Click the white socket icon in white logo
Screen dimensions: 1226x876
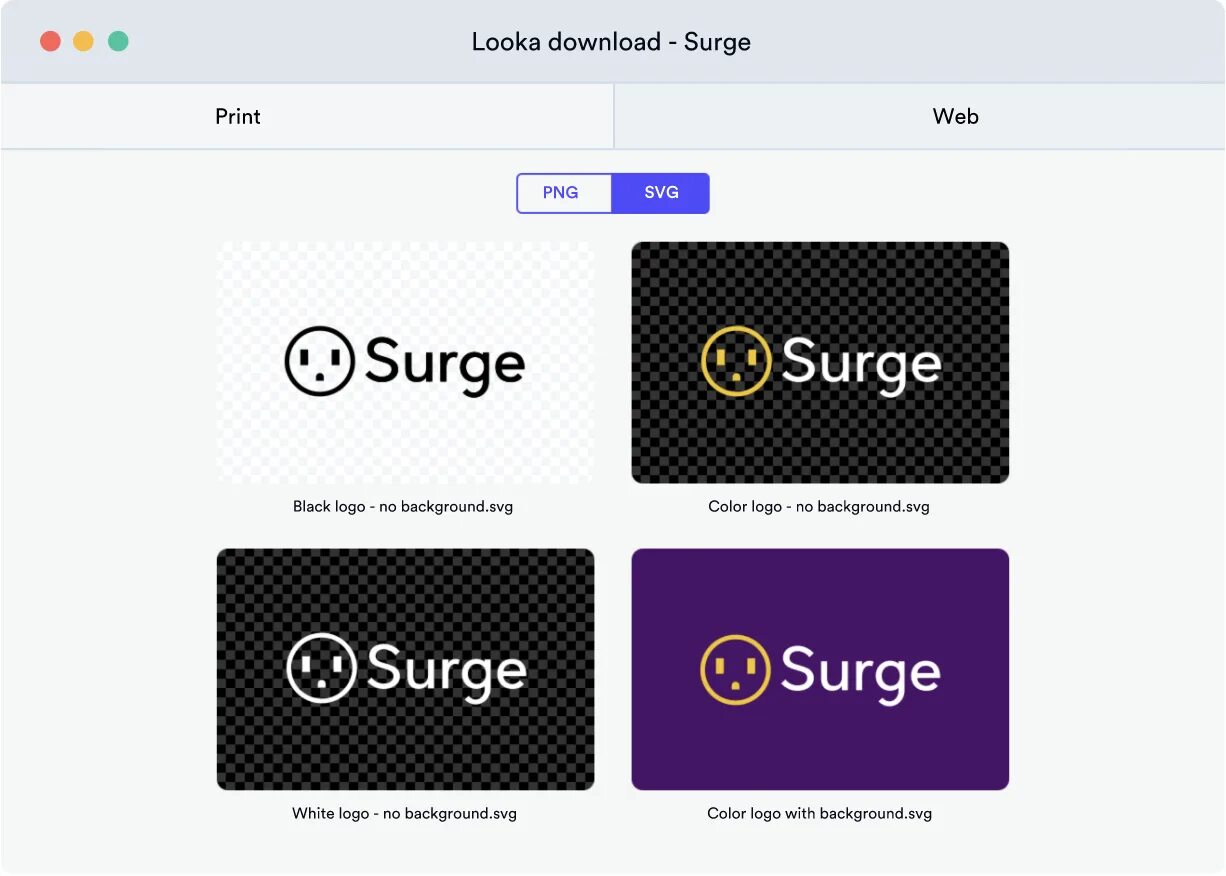click(321, 668)
